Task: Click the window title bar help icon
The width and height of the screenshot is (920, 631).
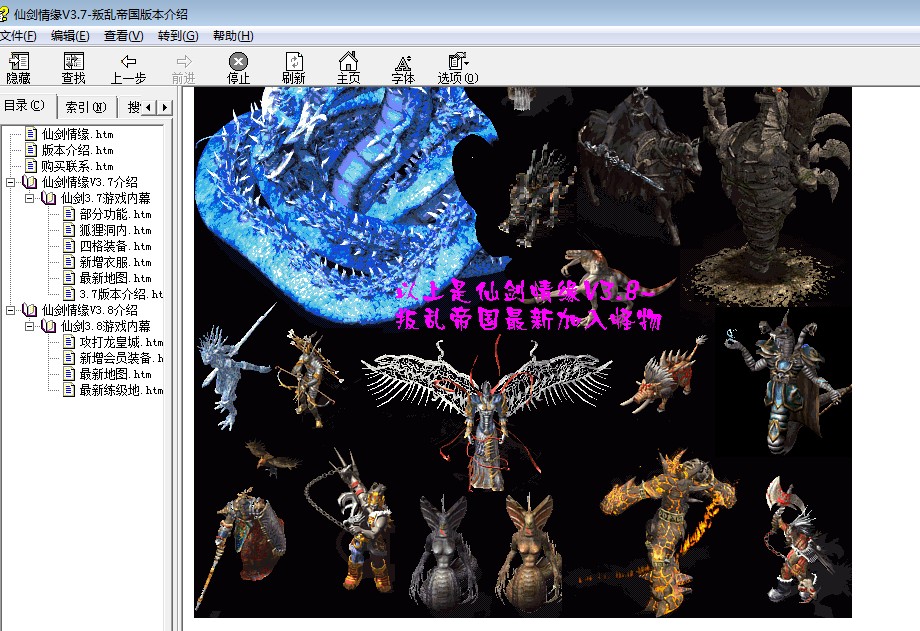Action: [4, 14]
